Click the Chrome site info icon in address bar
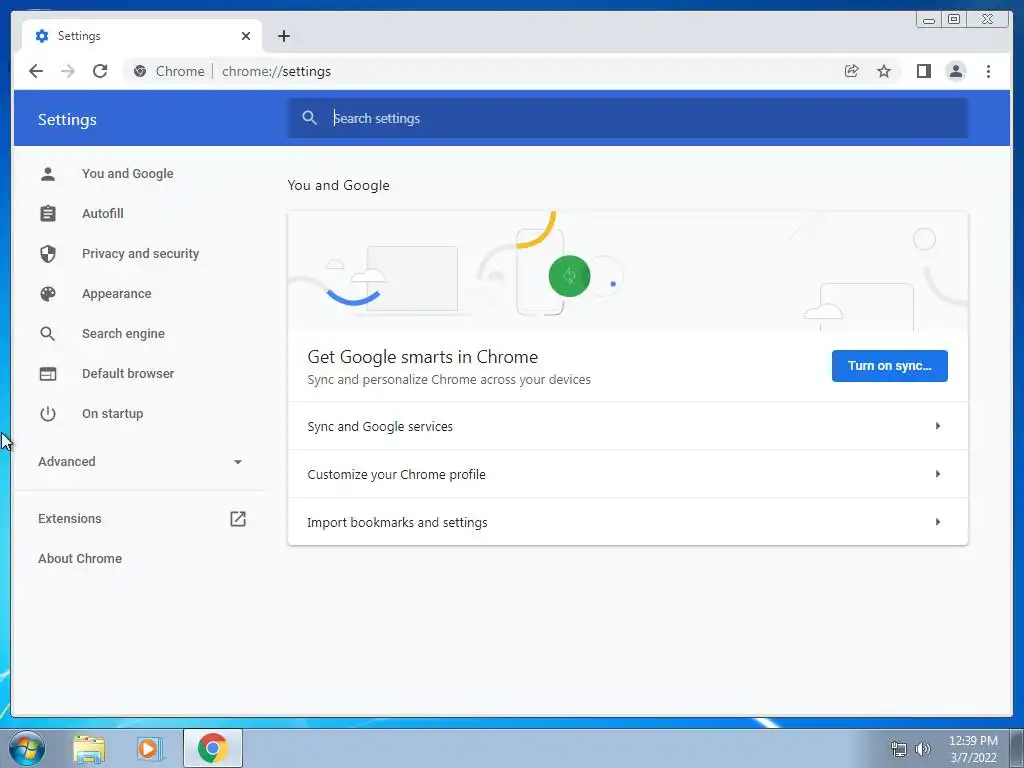Image resolution: width=1024 pixels, height=768 pixels. pos(140,71)
